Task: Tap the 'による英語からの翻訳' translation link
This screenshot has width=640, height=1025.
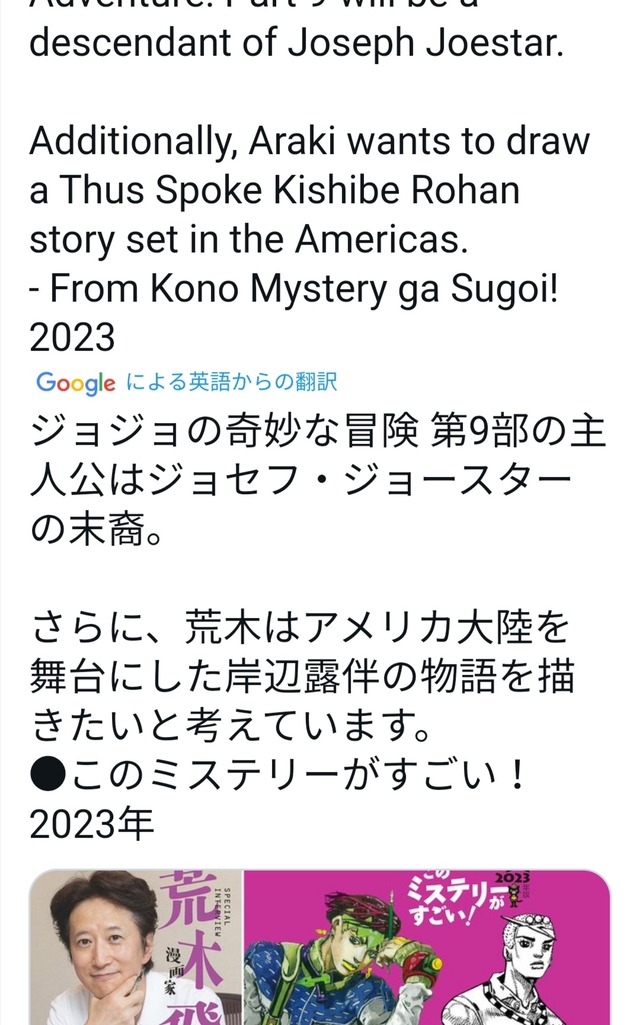Action: [232, 382]
